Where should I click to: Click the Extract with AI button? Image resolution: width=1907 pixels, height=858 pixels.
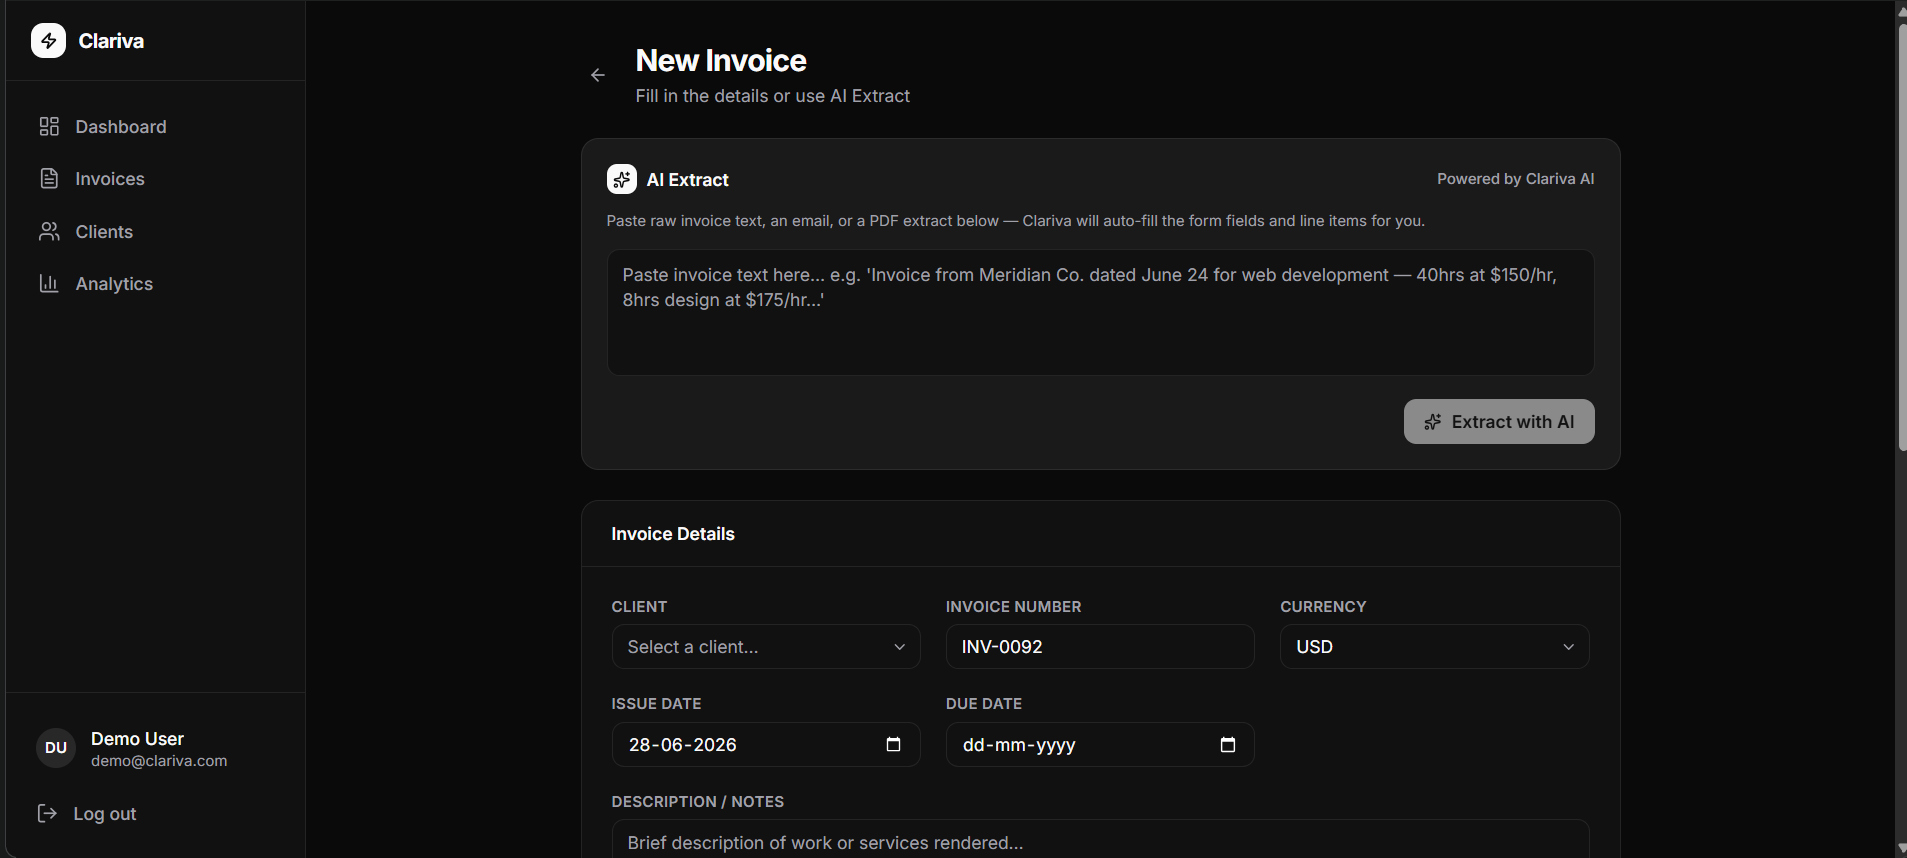(1499, 421)
